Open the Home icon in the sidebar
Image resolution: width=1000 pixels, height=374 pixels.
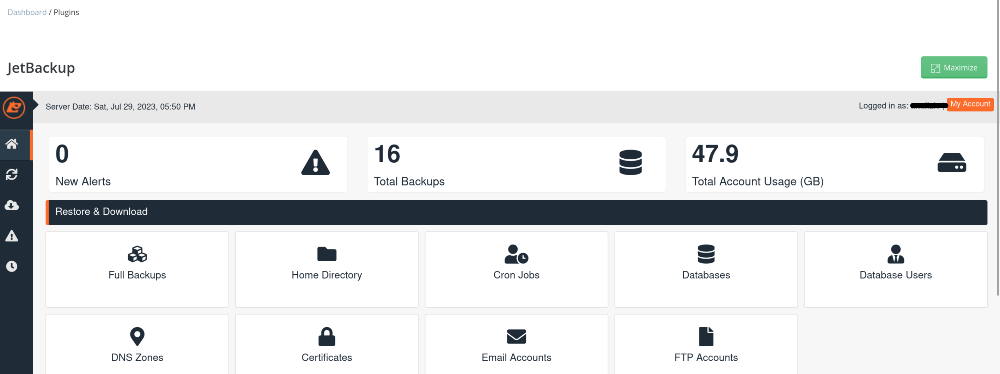(11, 144)
